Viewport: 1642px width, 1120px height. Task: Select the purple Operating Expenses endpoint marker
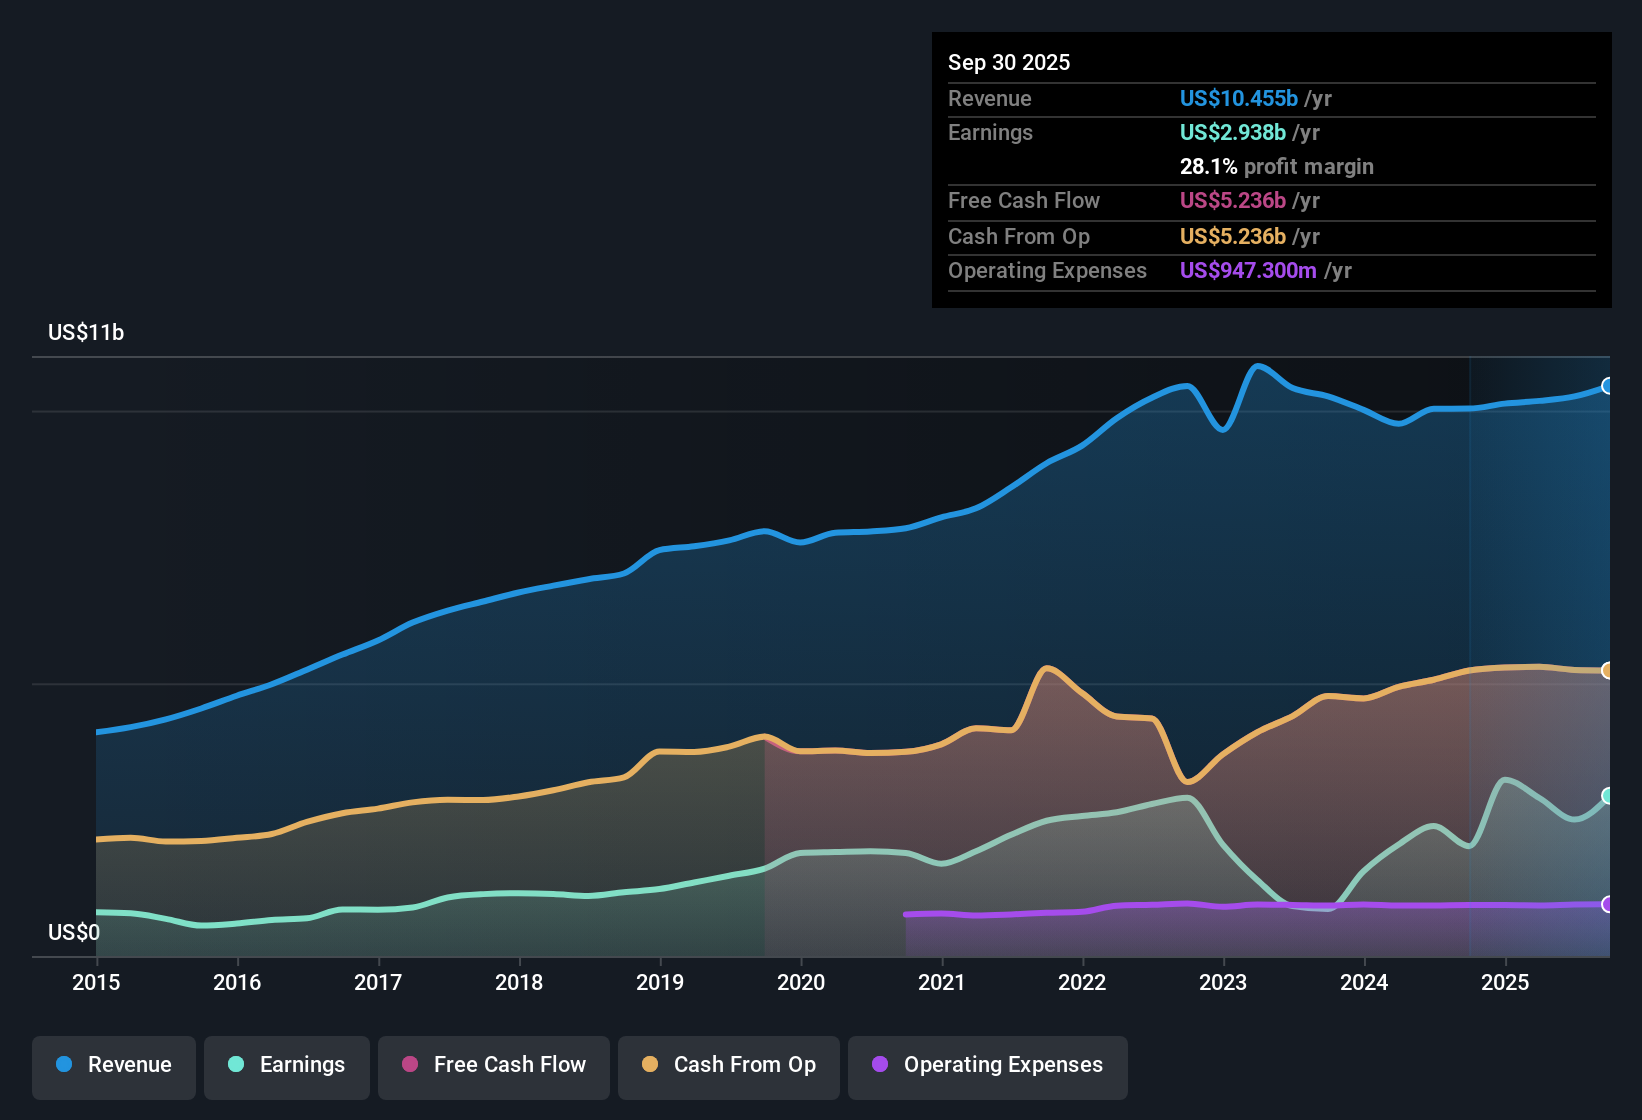point(1609,904)
